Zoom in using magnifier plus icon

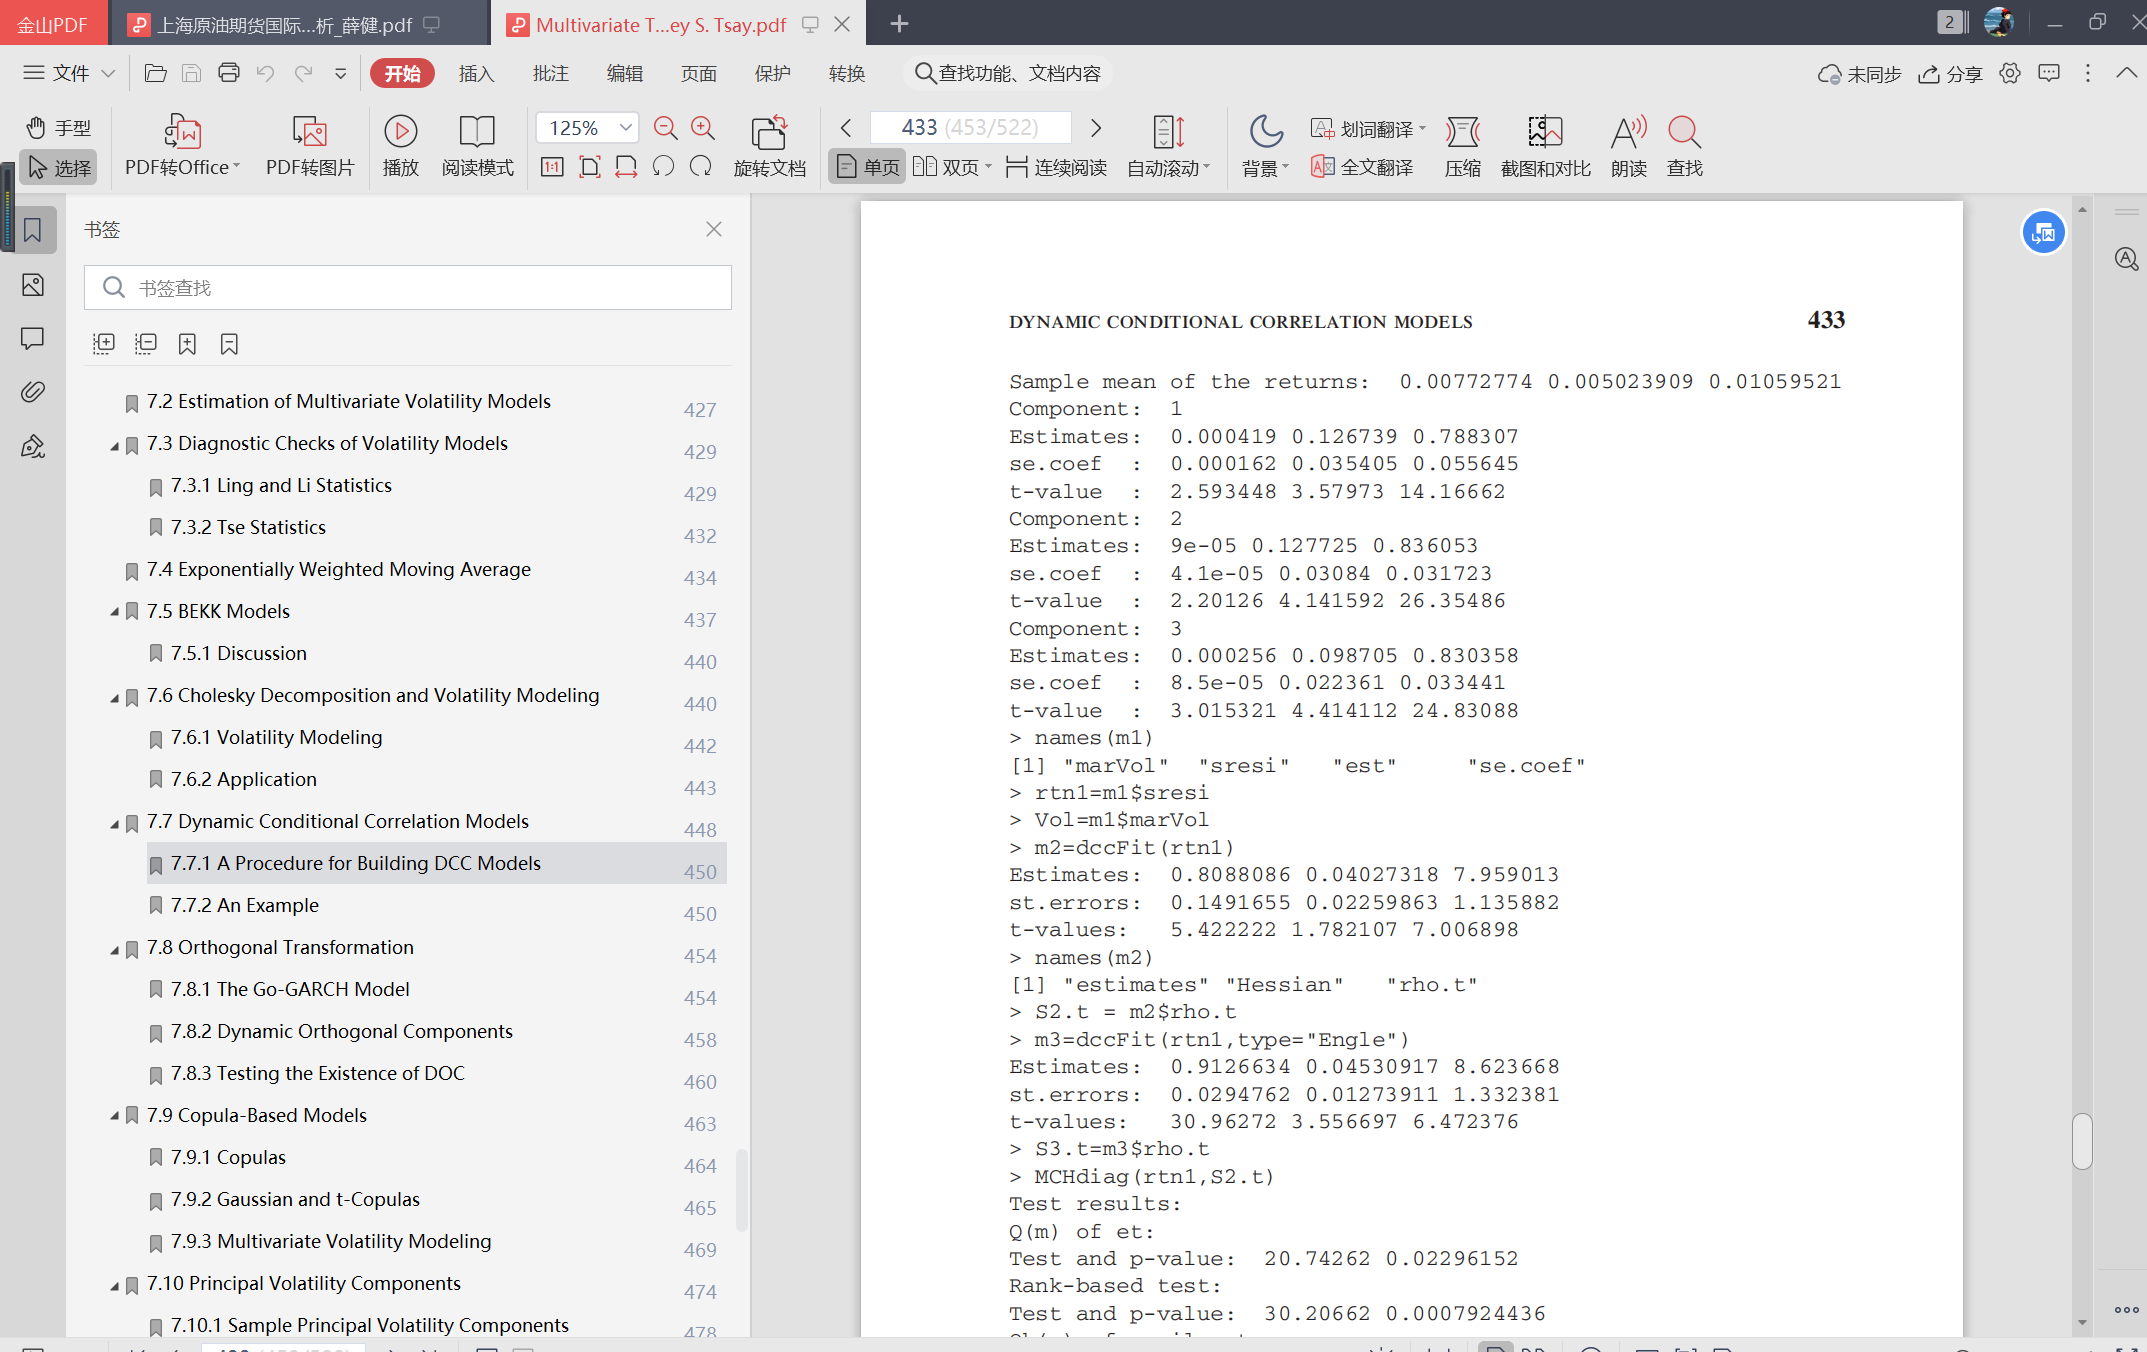(703, 128)
